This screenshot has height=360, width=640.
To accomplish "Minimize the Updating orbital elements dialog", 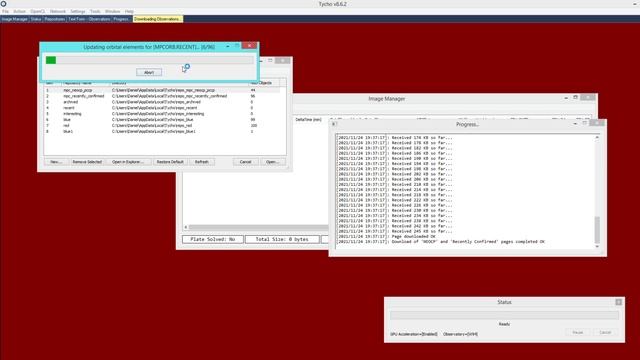I will click(x=227, y=47).
